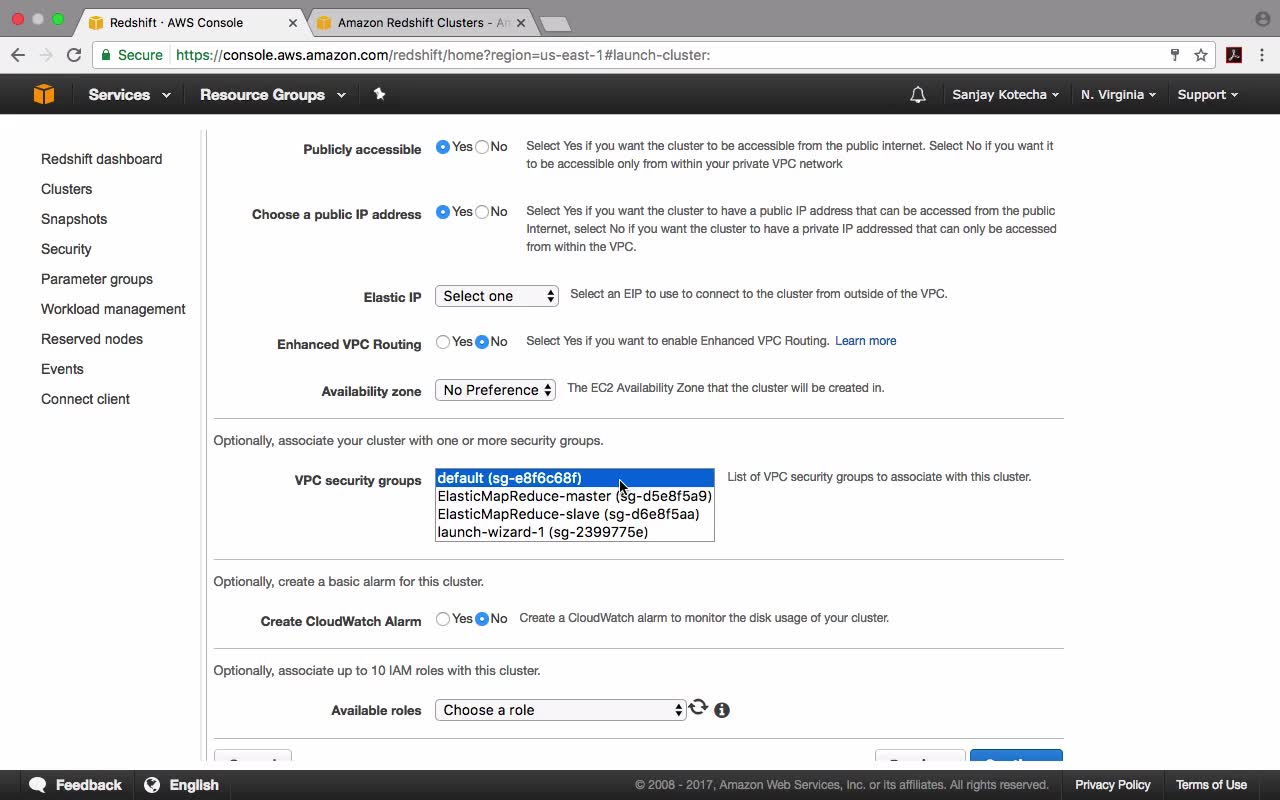Choose Yes for Create CloudWatch Alarm
1280x800 pixels.
[x=443, y=619]
